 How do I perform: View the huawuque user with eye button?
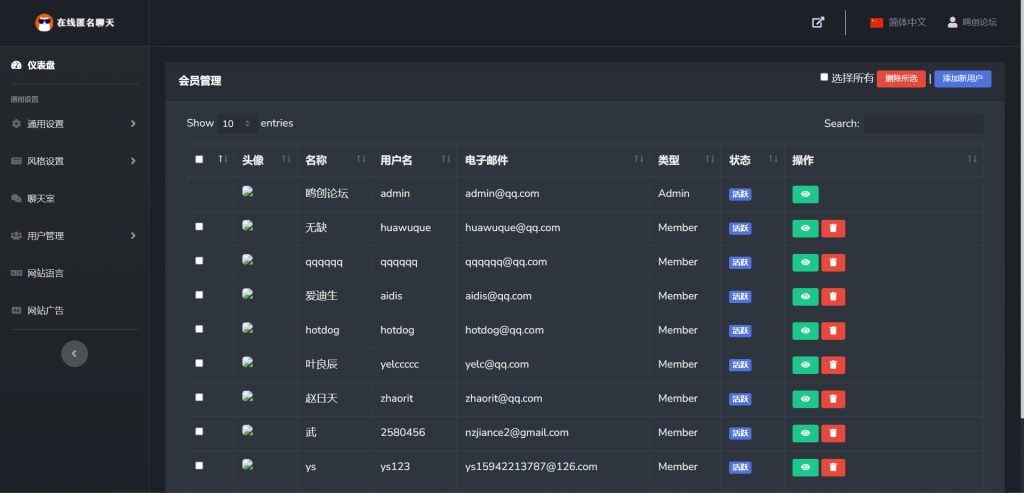805,229
